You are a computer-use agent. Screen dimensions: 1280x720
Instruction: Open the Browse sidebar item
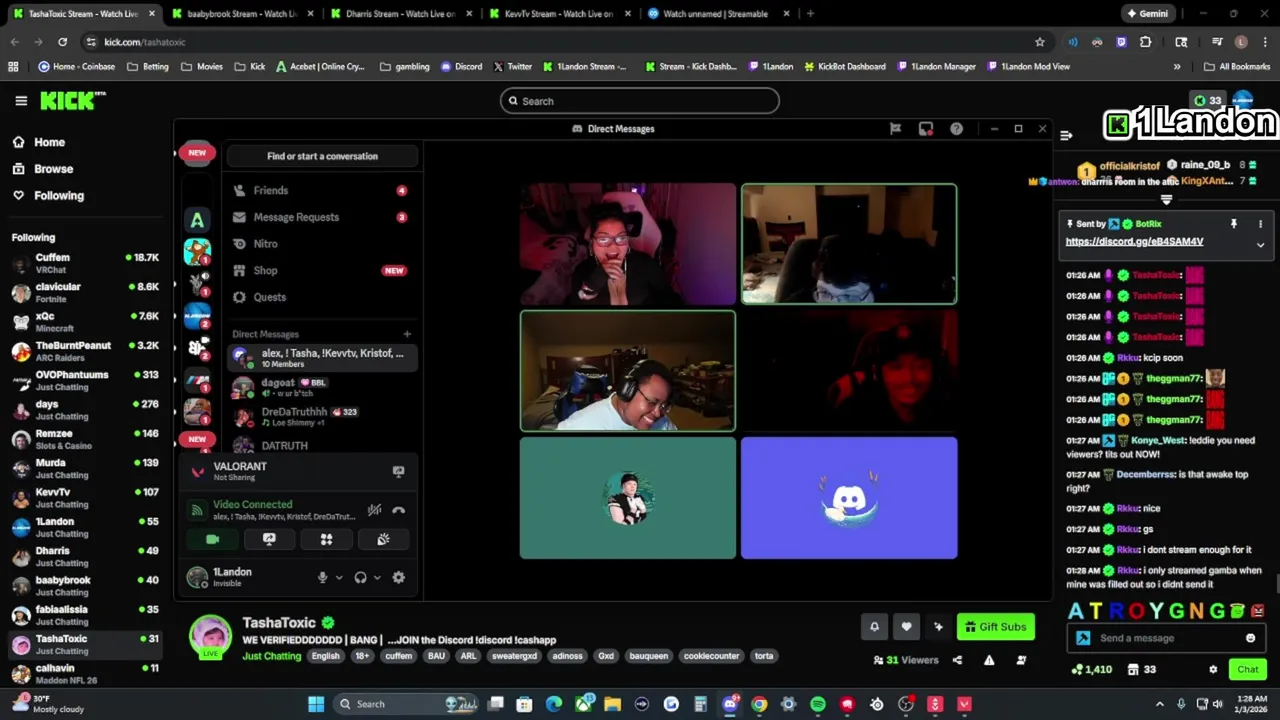click(43, 169)
